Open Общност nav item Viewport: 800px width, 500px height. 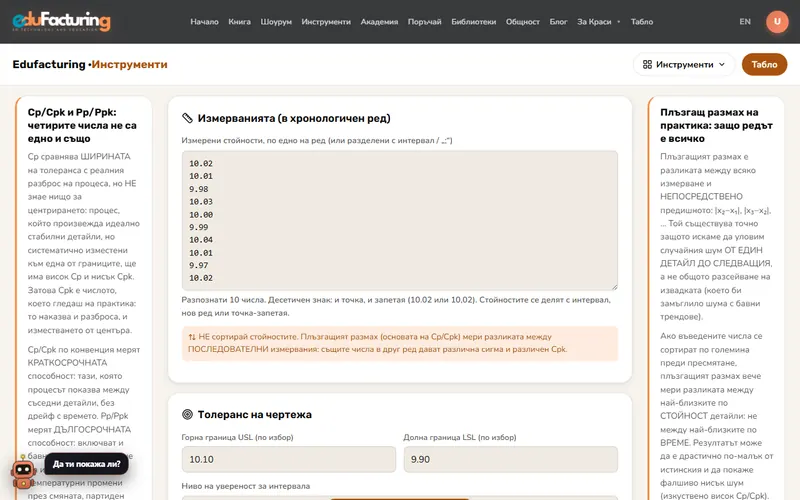(x=522, y=21)
